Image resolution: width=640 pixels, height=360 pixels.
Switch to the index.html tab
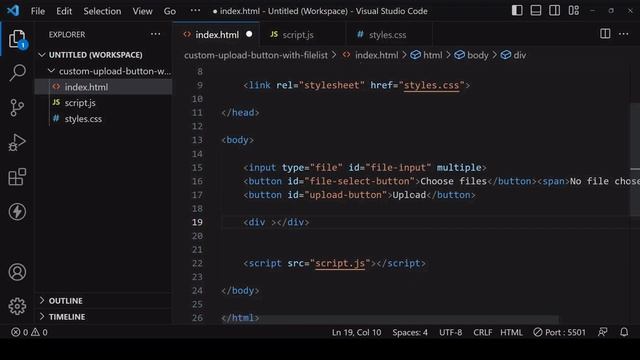(216, 35)
